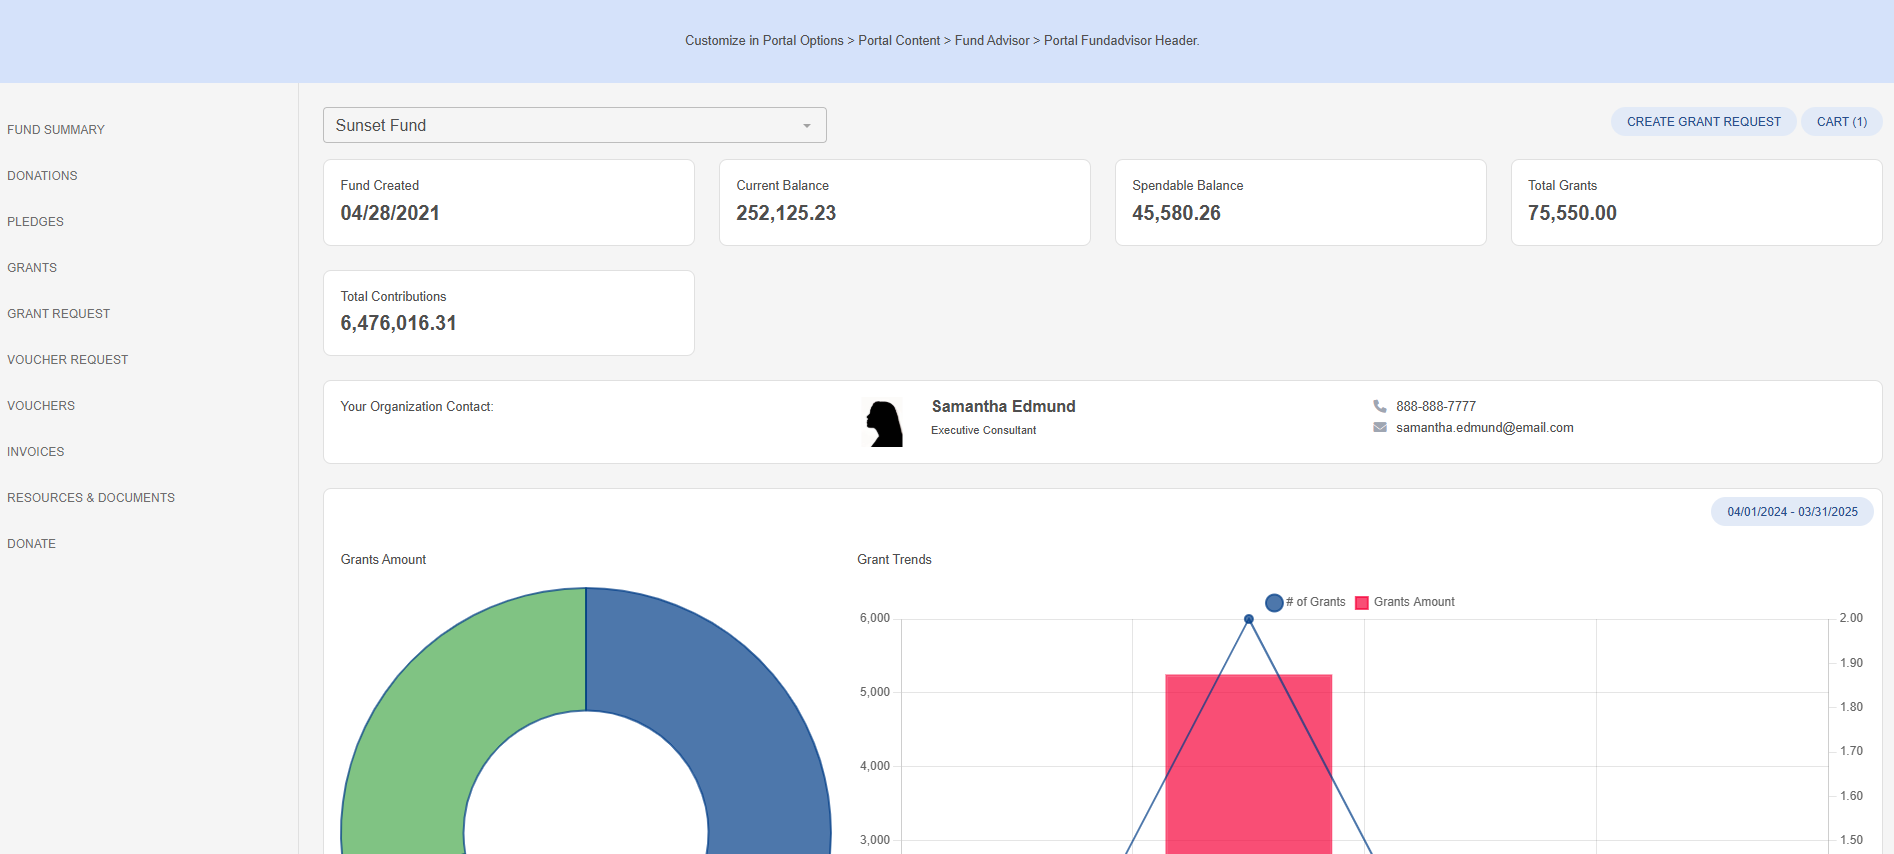Click the envelope icon beside the email

click(x=1380, y=427)
